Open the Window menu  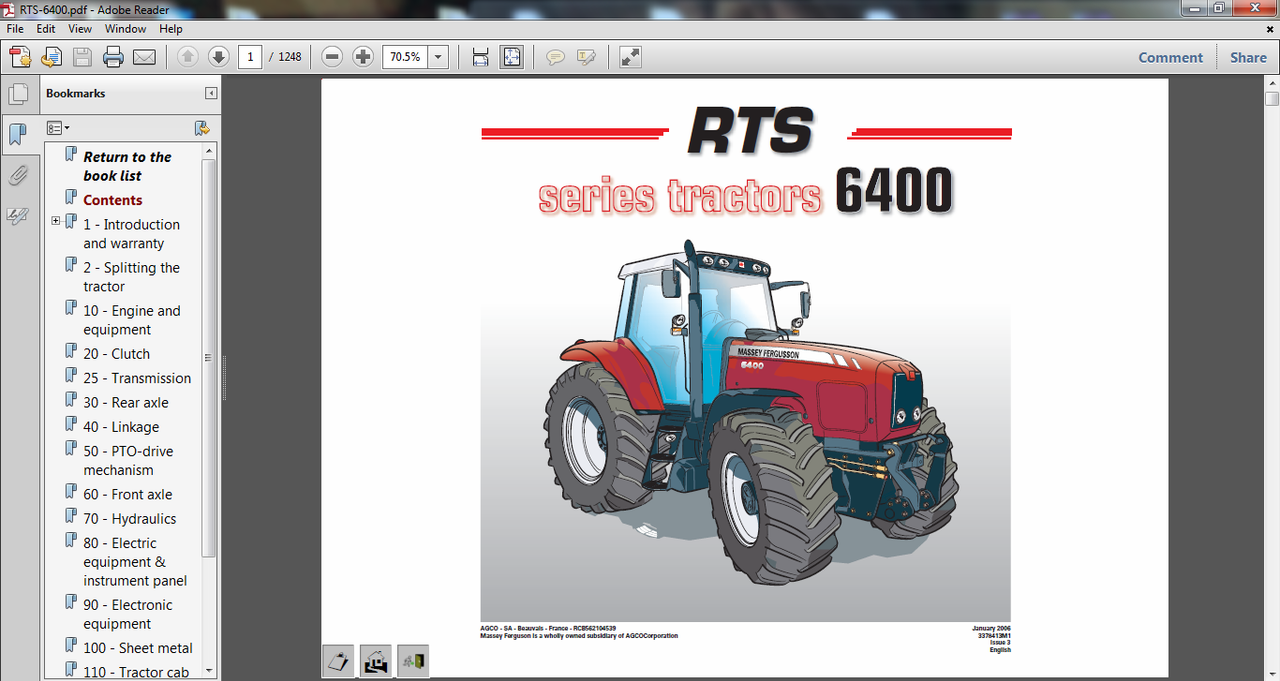(125, 29)
